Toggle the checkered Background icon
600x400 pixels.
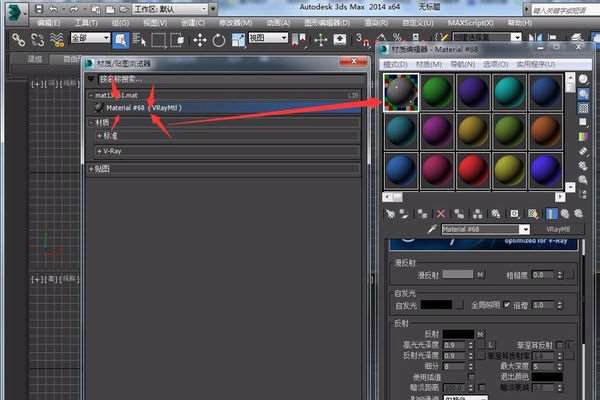pos(583,108)
